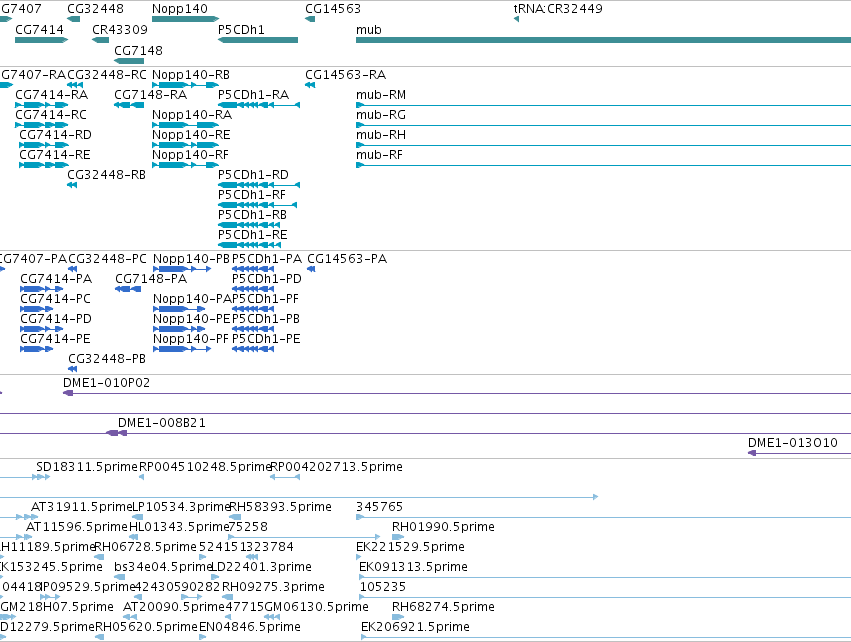
Task: Select transcript CG7148-RA
Action: click(x=129, y=105)
